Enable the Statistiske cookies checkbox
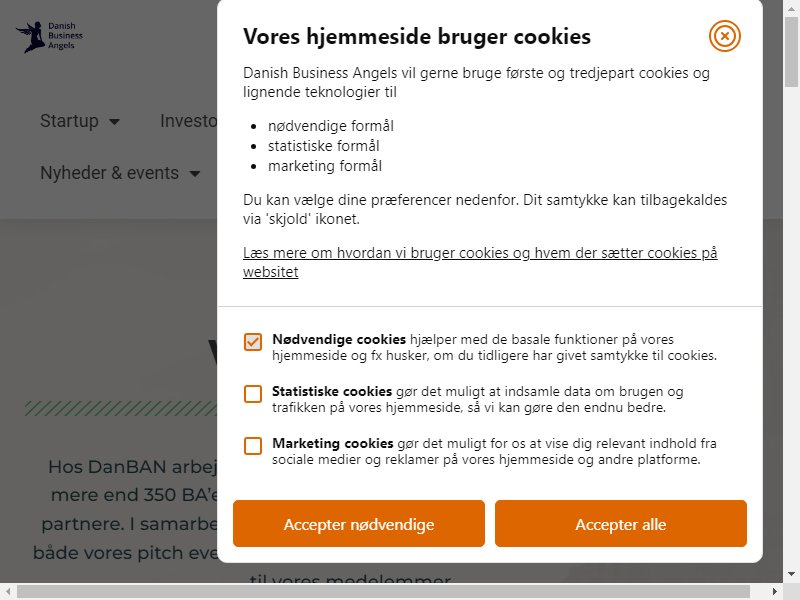800x600 pixels. [x=253, y=393]
